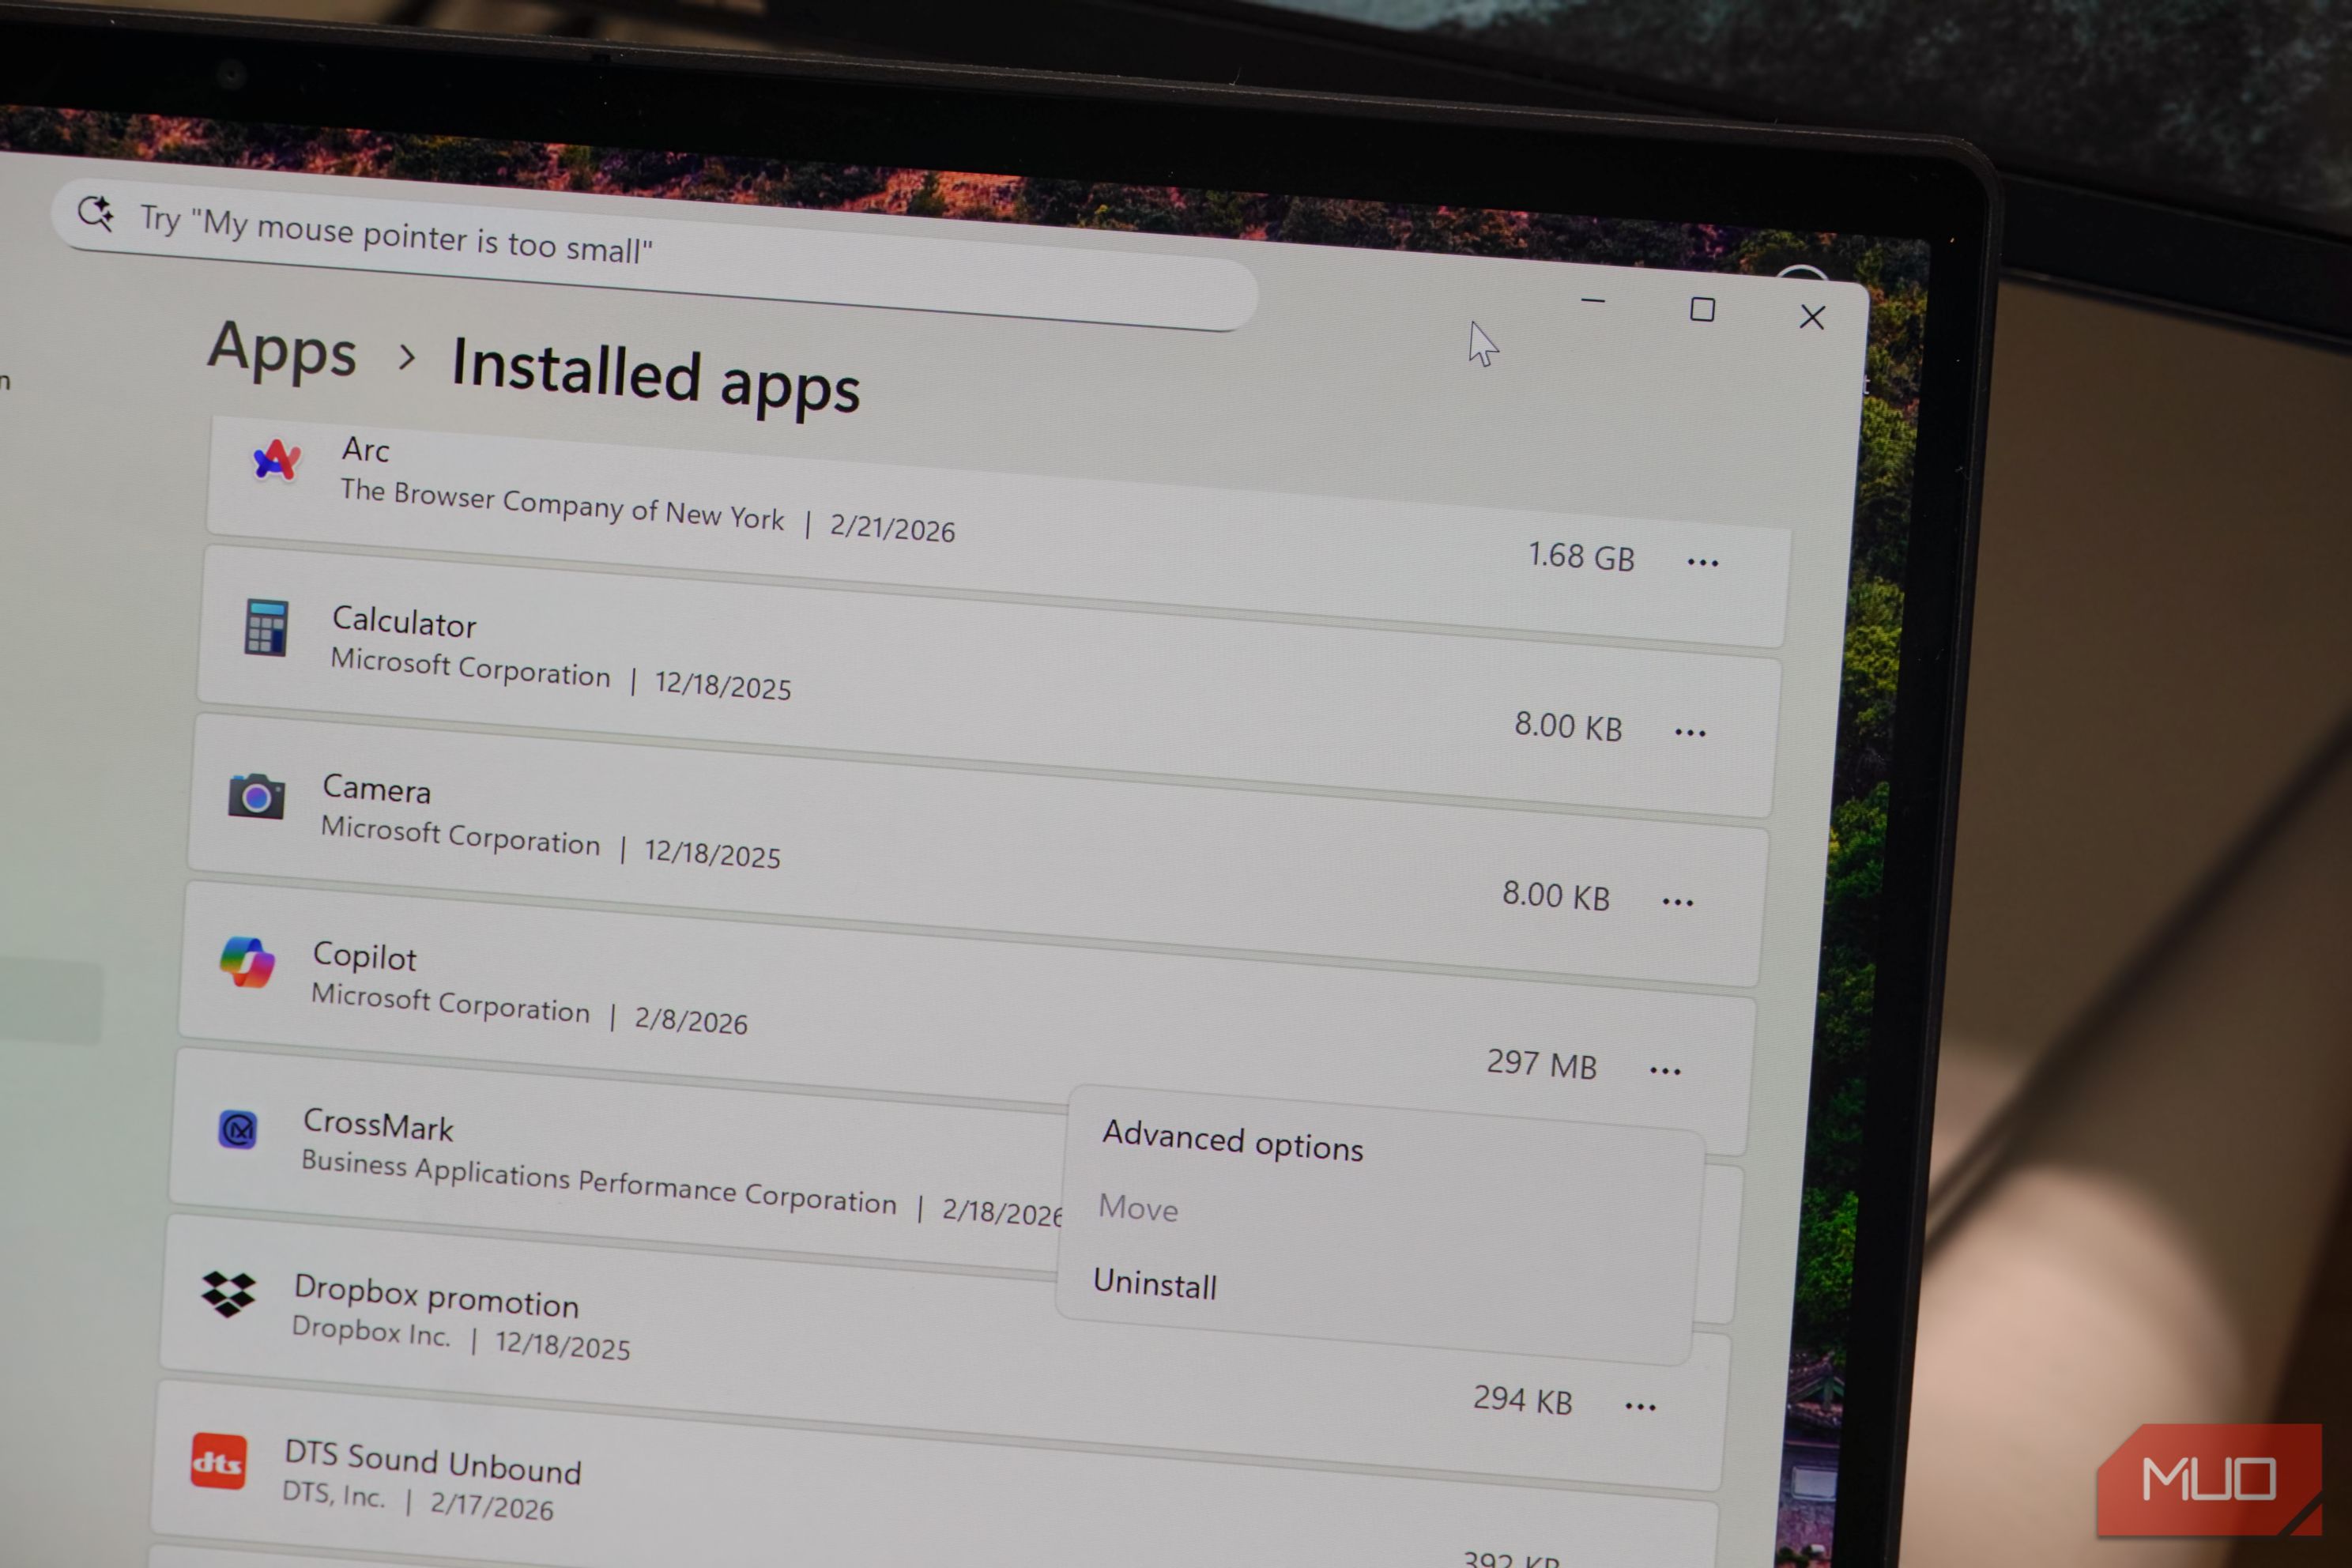Click the Dropbox promotion icon

pos(228,1294)
